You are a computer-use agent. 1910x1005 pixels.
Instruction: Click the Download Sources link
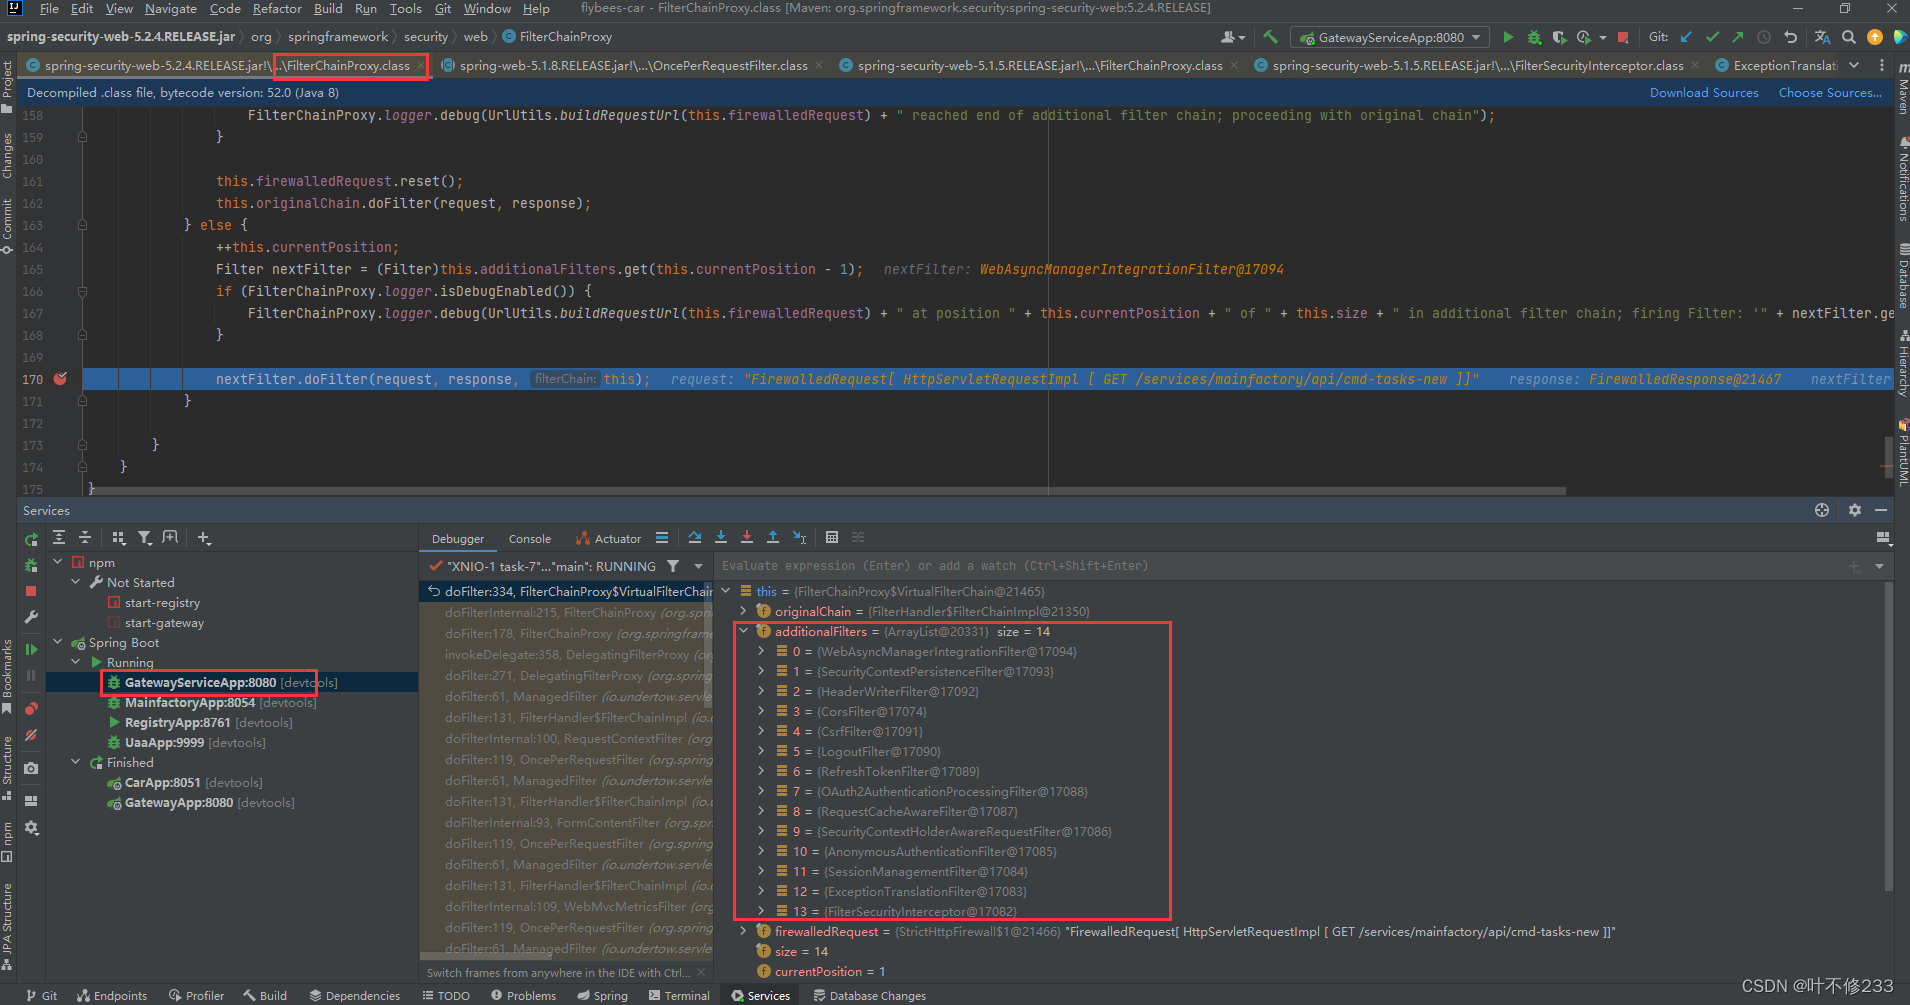[x=1704, y=92]
